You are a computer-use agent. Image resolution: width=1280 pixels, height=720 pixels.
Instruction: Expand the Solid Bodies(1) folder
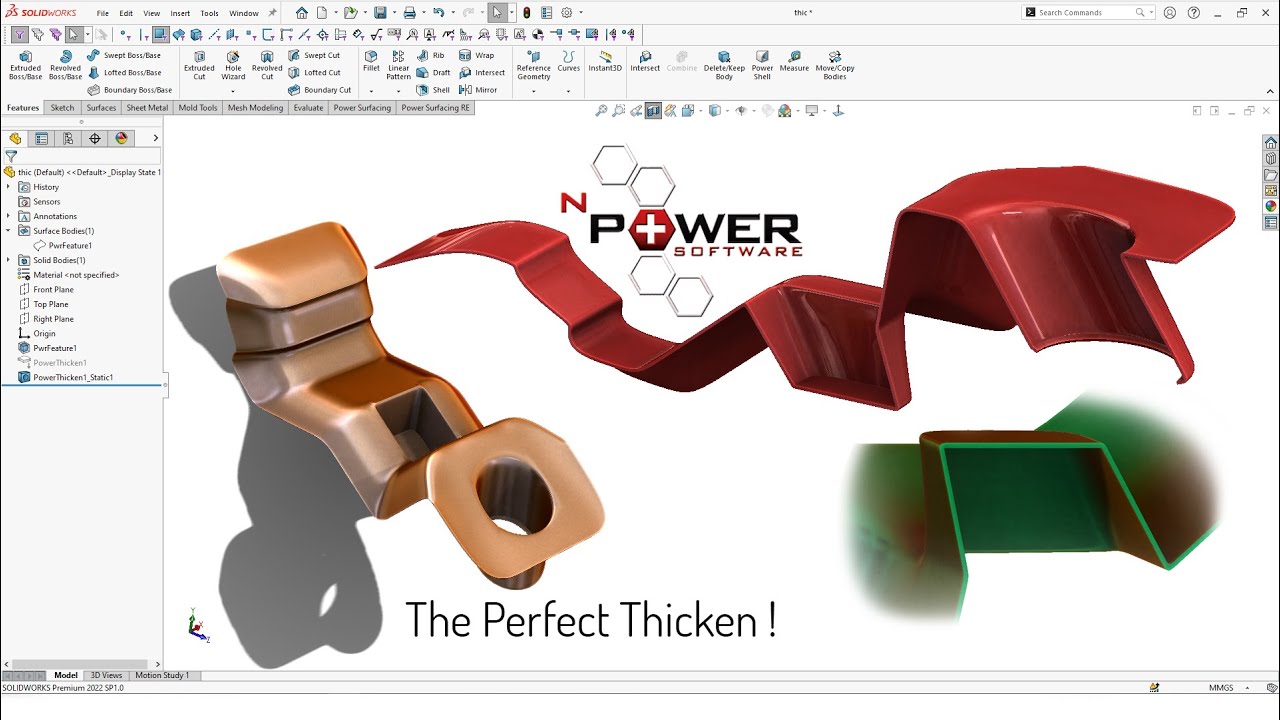pos(9,260)
